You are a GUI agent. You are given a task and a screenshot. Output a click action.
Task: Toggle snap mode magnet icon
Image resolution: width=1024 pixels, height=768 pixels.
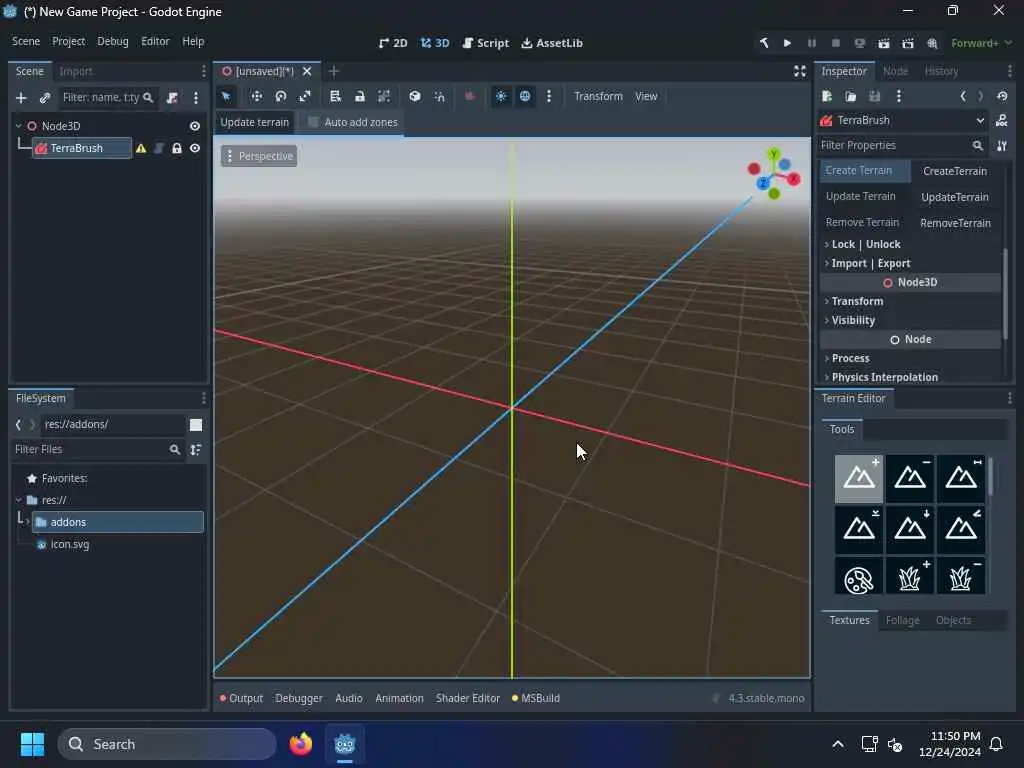(x=440, y=97)
